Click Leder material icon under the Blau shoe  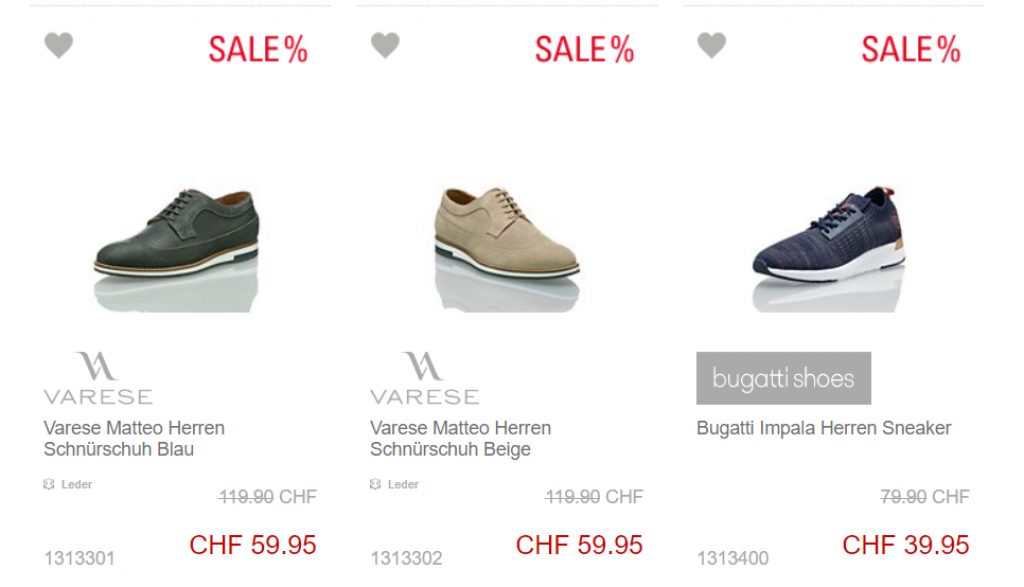click(49, 484)
